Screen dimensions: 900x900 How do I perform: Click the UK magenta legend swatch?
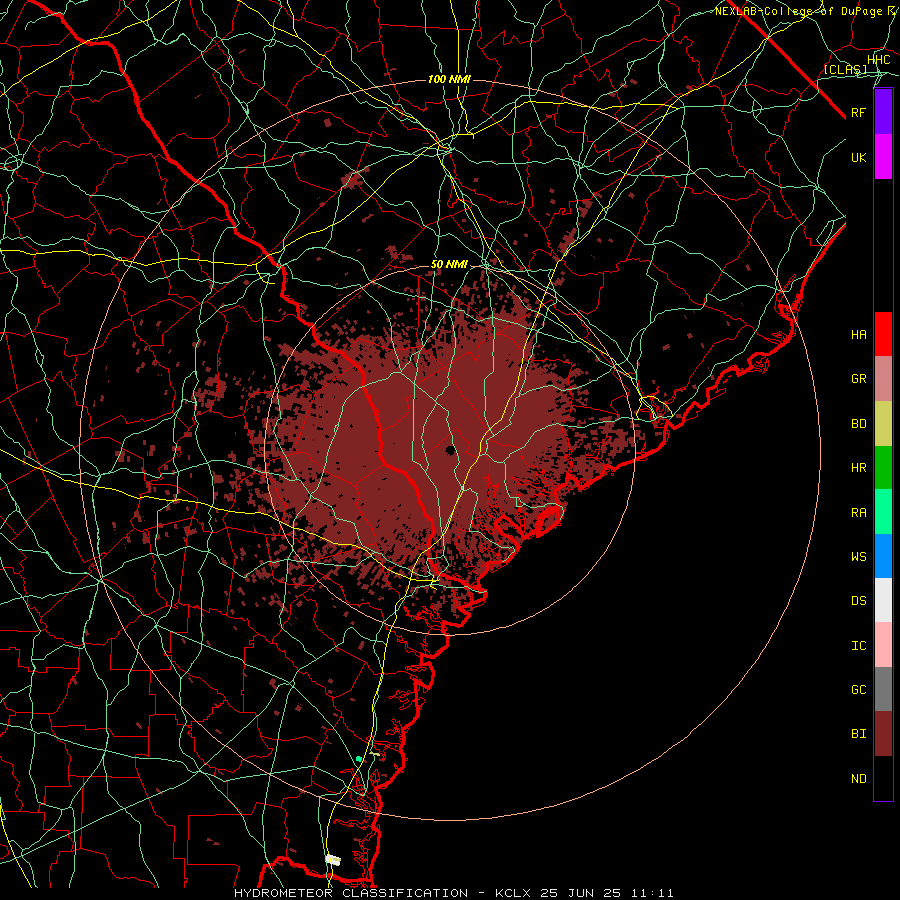pos(883,157)
